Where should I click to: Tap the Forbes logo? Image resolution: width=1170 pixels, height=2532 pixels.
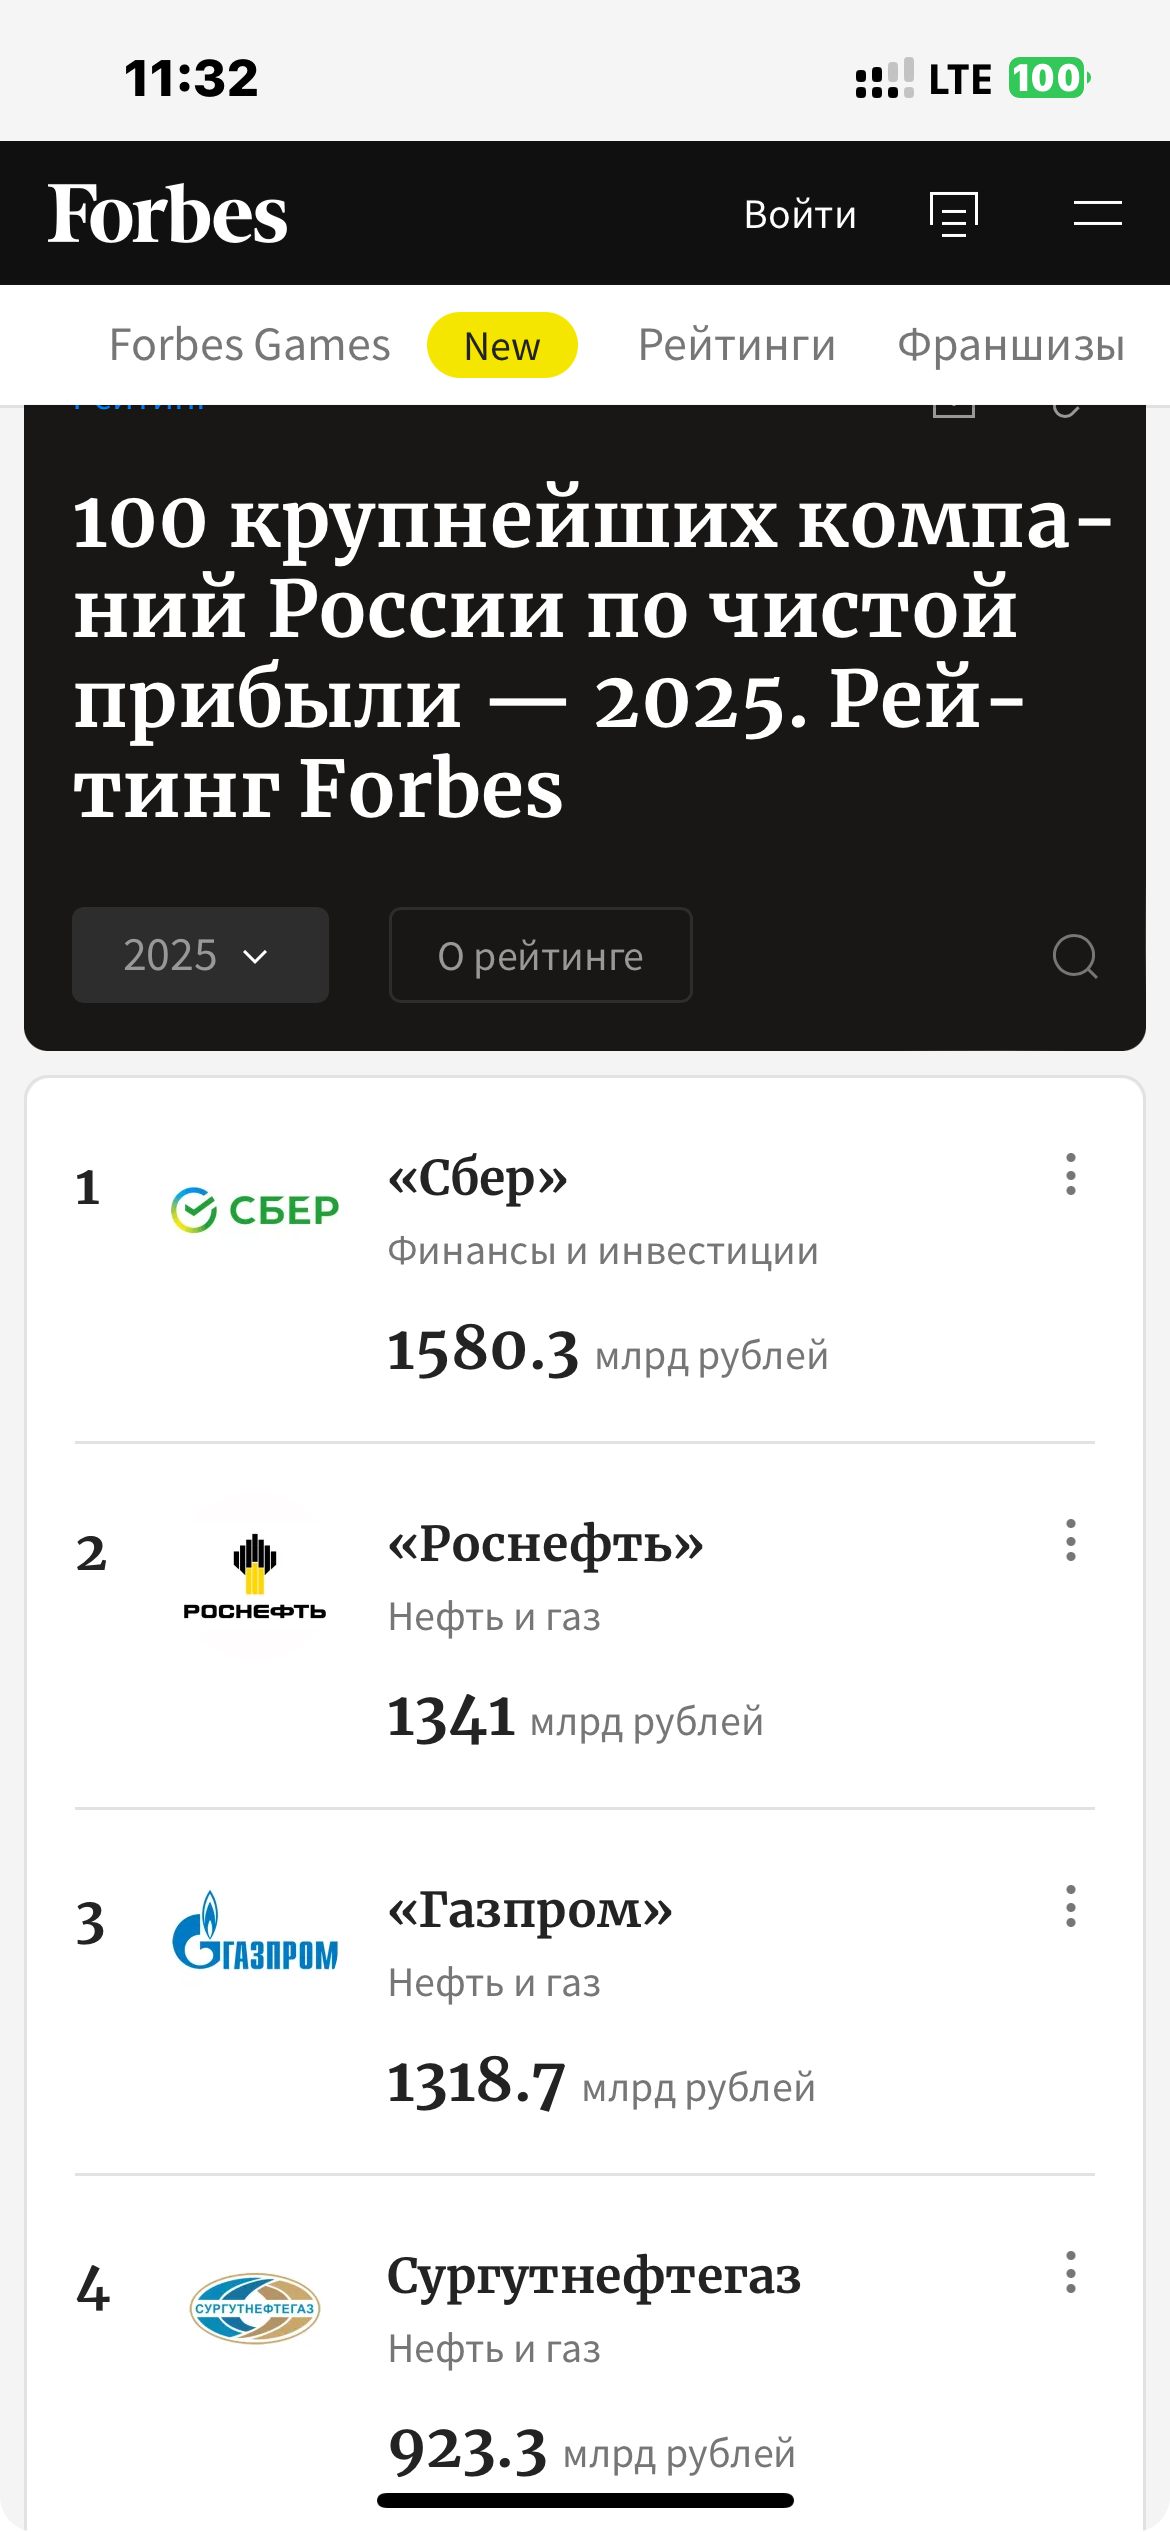(168, 214)
